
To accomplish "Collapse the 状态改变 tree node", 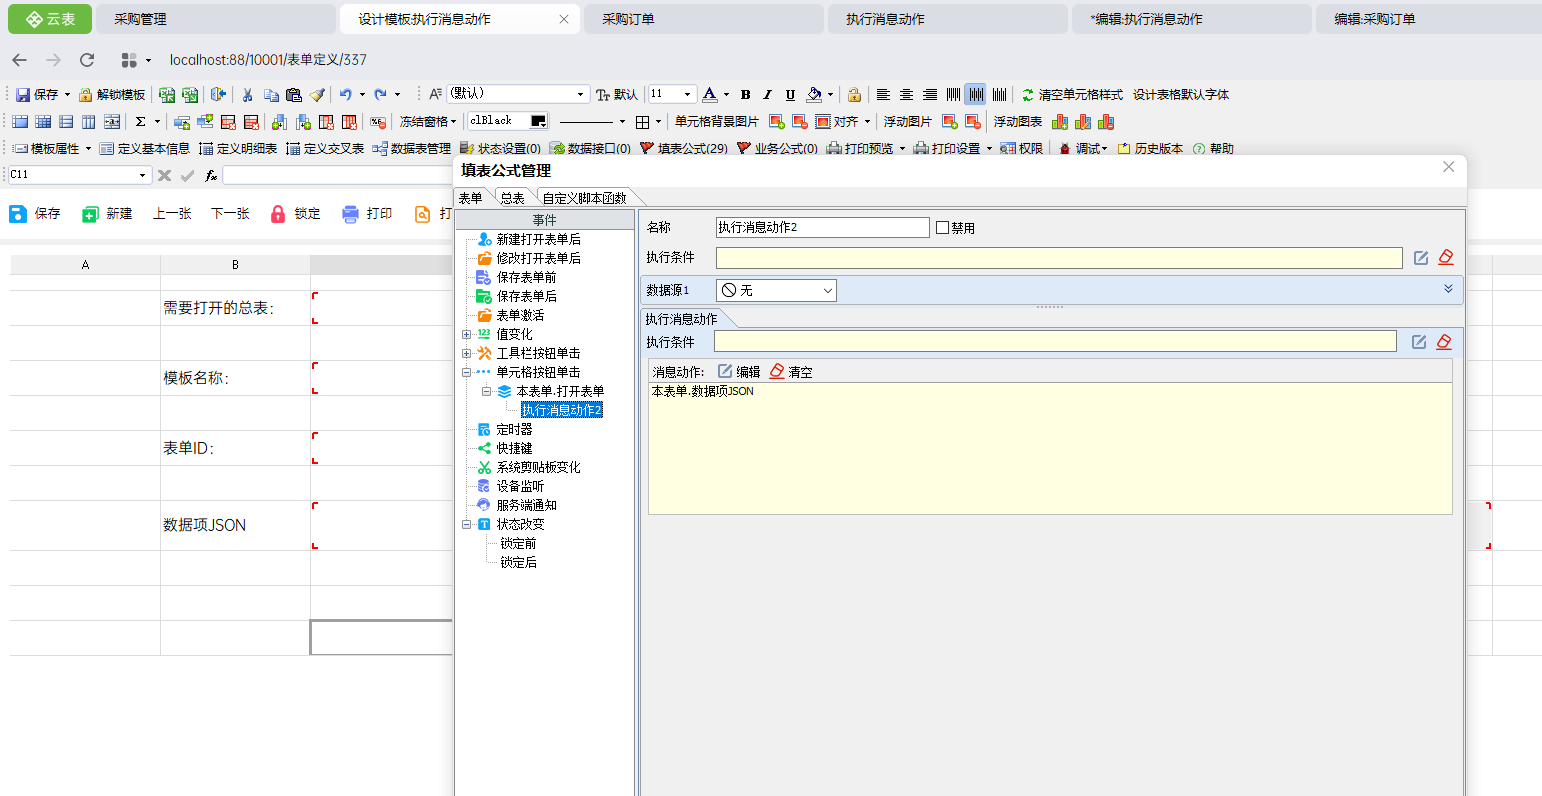I will point(466,525).
